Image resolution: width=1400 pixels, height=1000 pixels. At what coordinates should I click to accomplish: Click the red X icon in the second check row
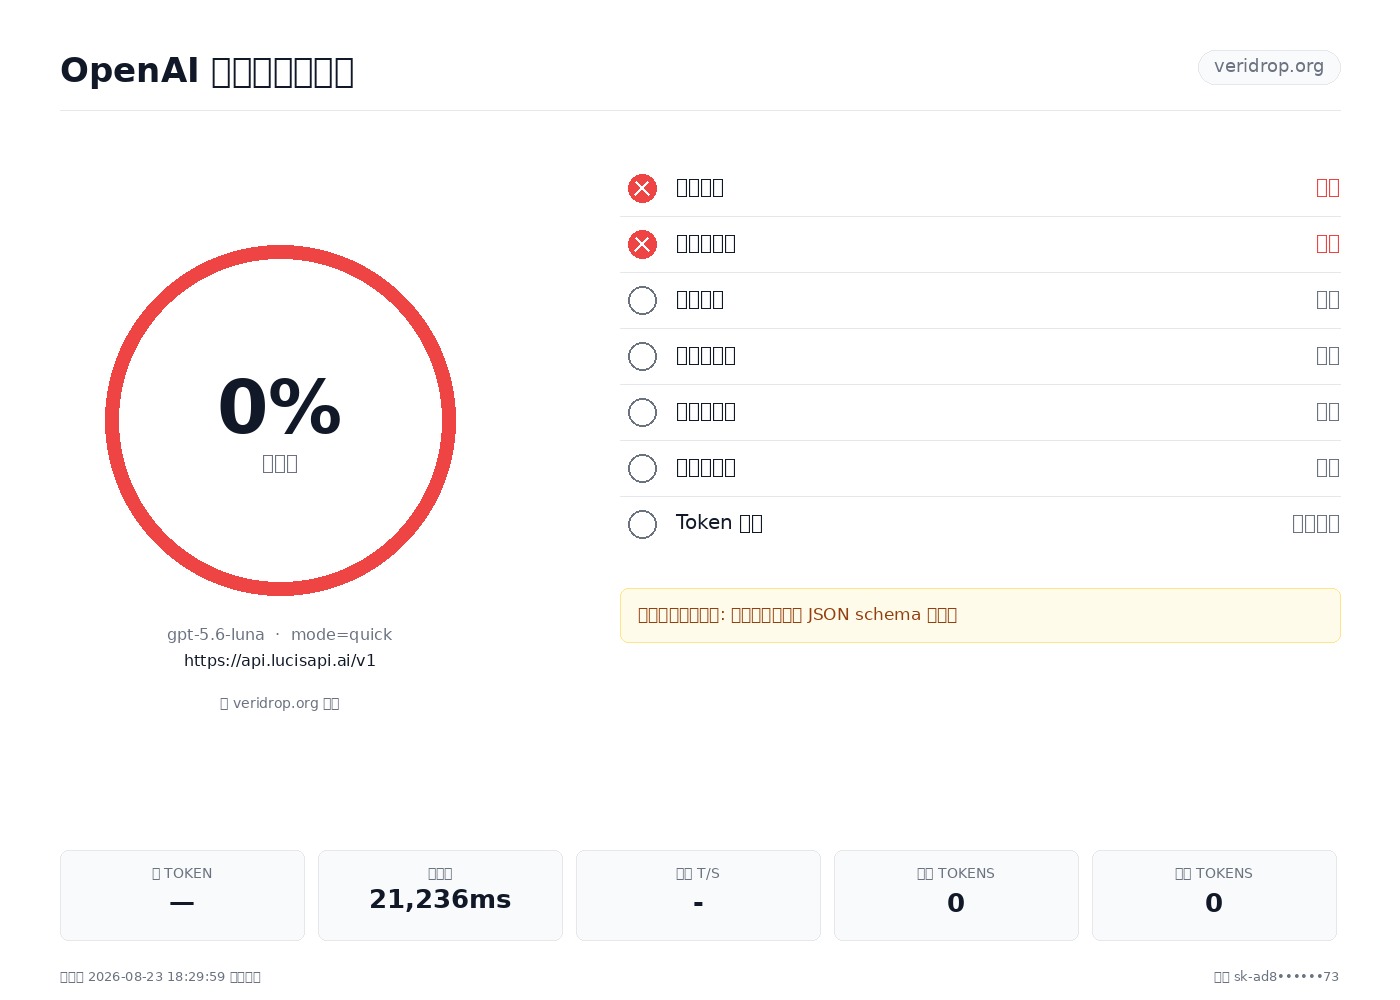click(x=642, y=244)
